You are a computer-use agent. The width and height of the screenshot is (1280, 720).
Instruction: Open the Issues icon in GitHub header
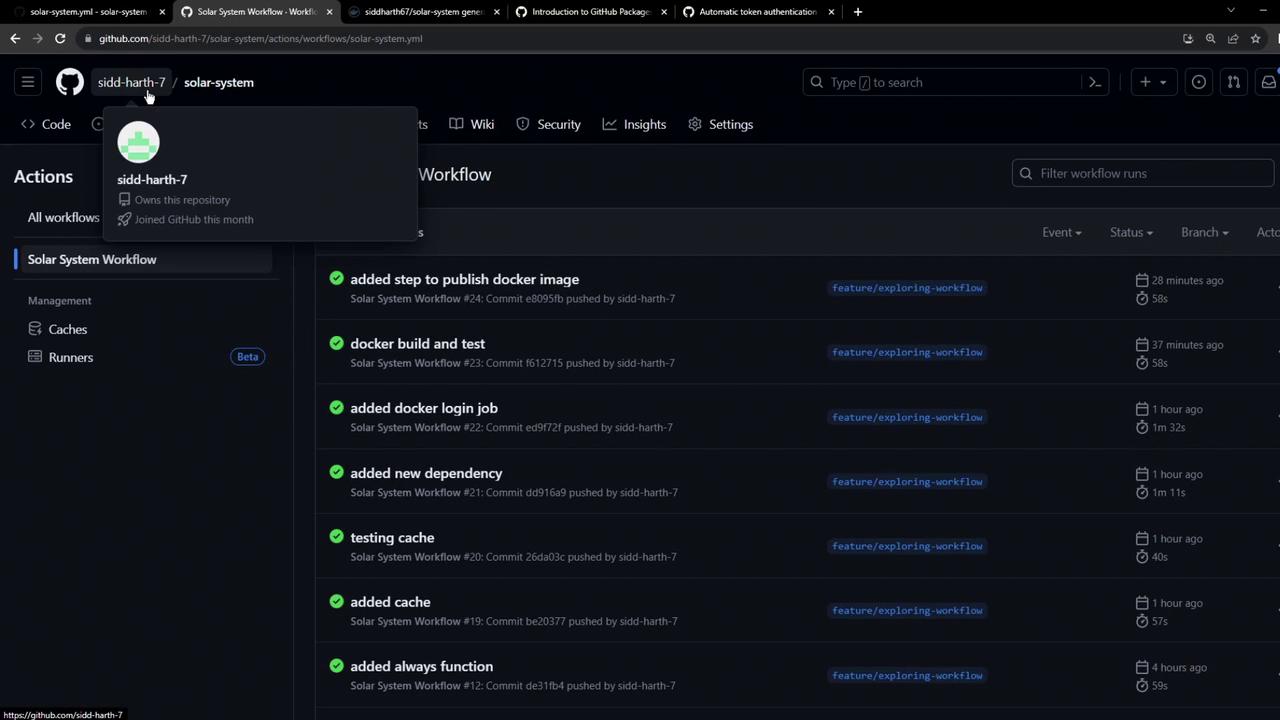click(1198, 82)
